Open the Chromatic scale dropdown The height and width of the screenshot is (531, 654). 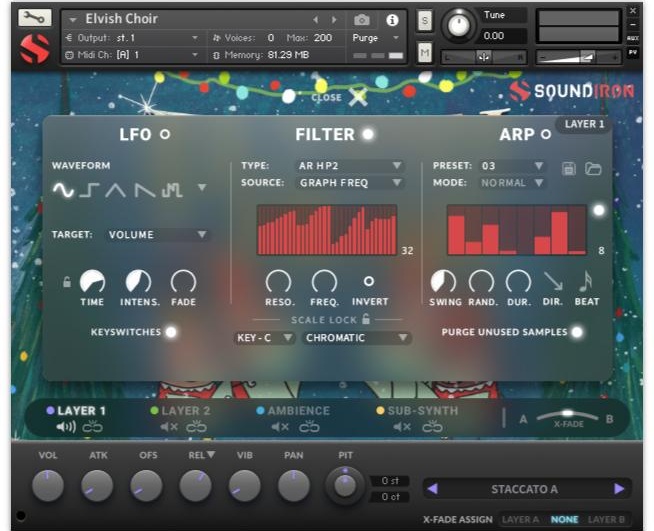(x=357, y=338)
